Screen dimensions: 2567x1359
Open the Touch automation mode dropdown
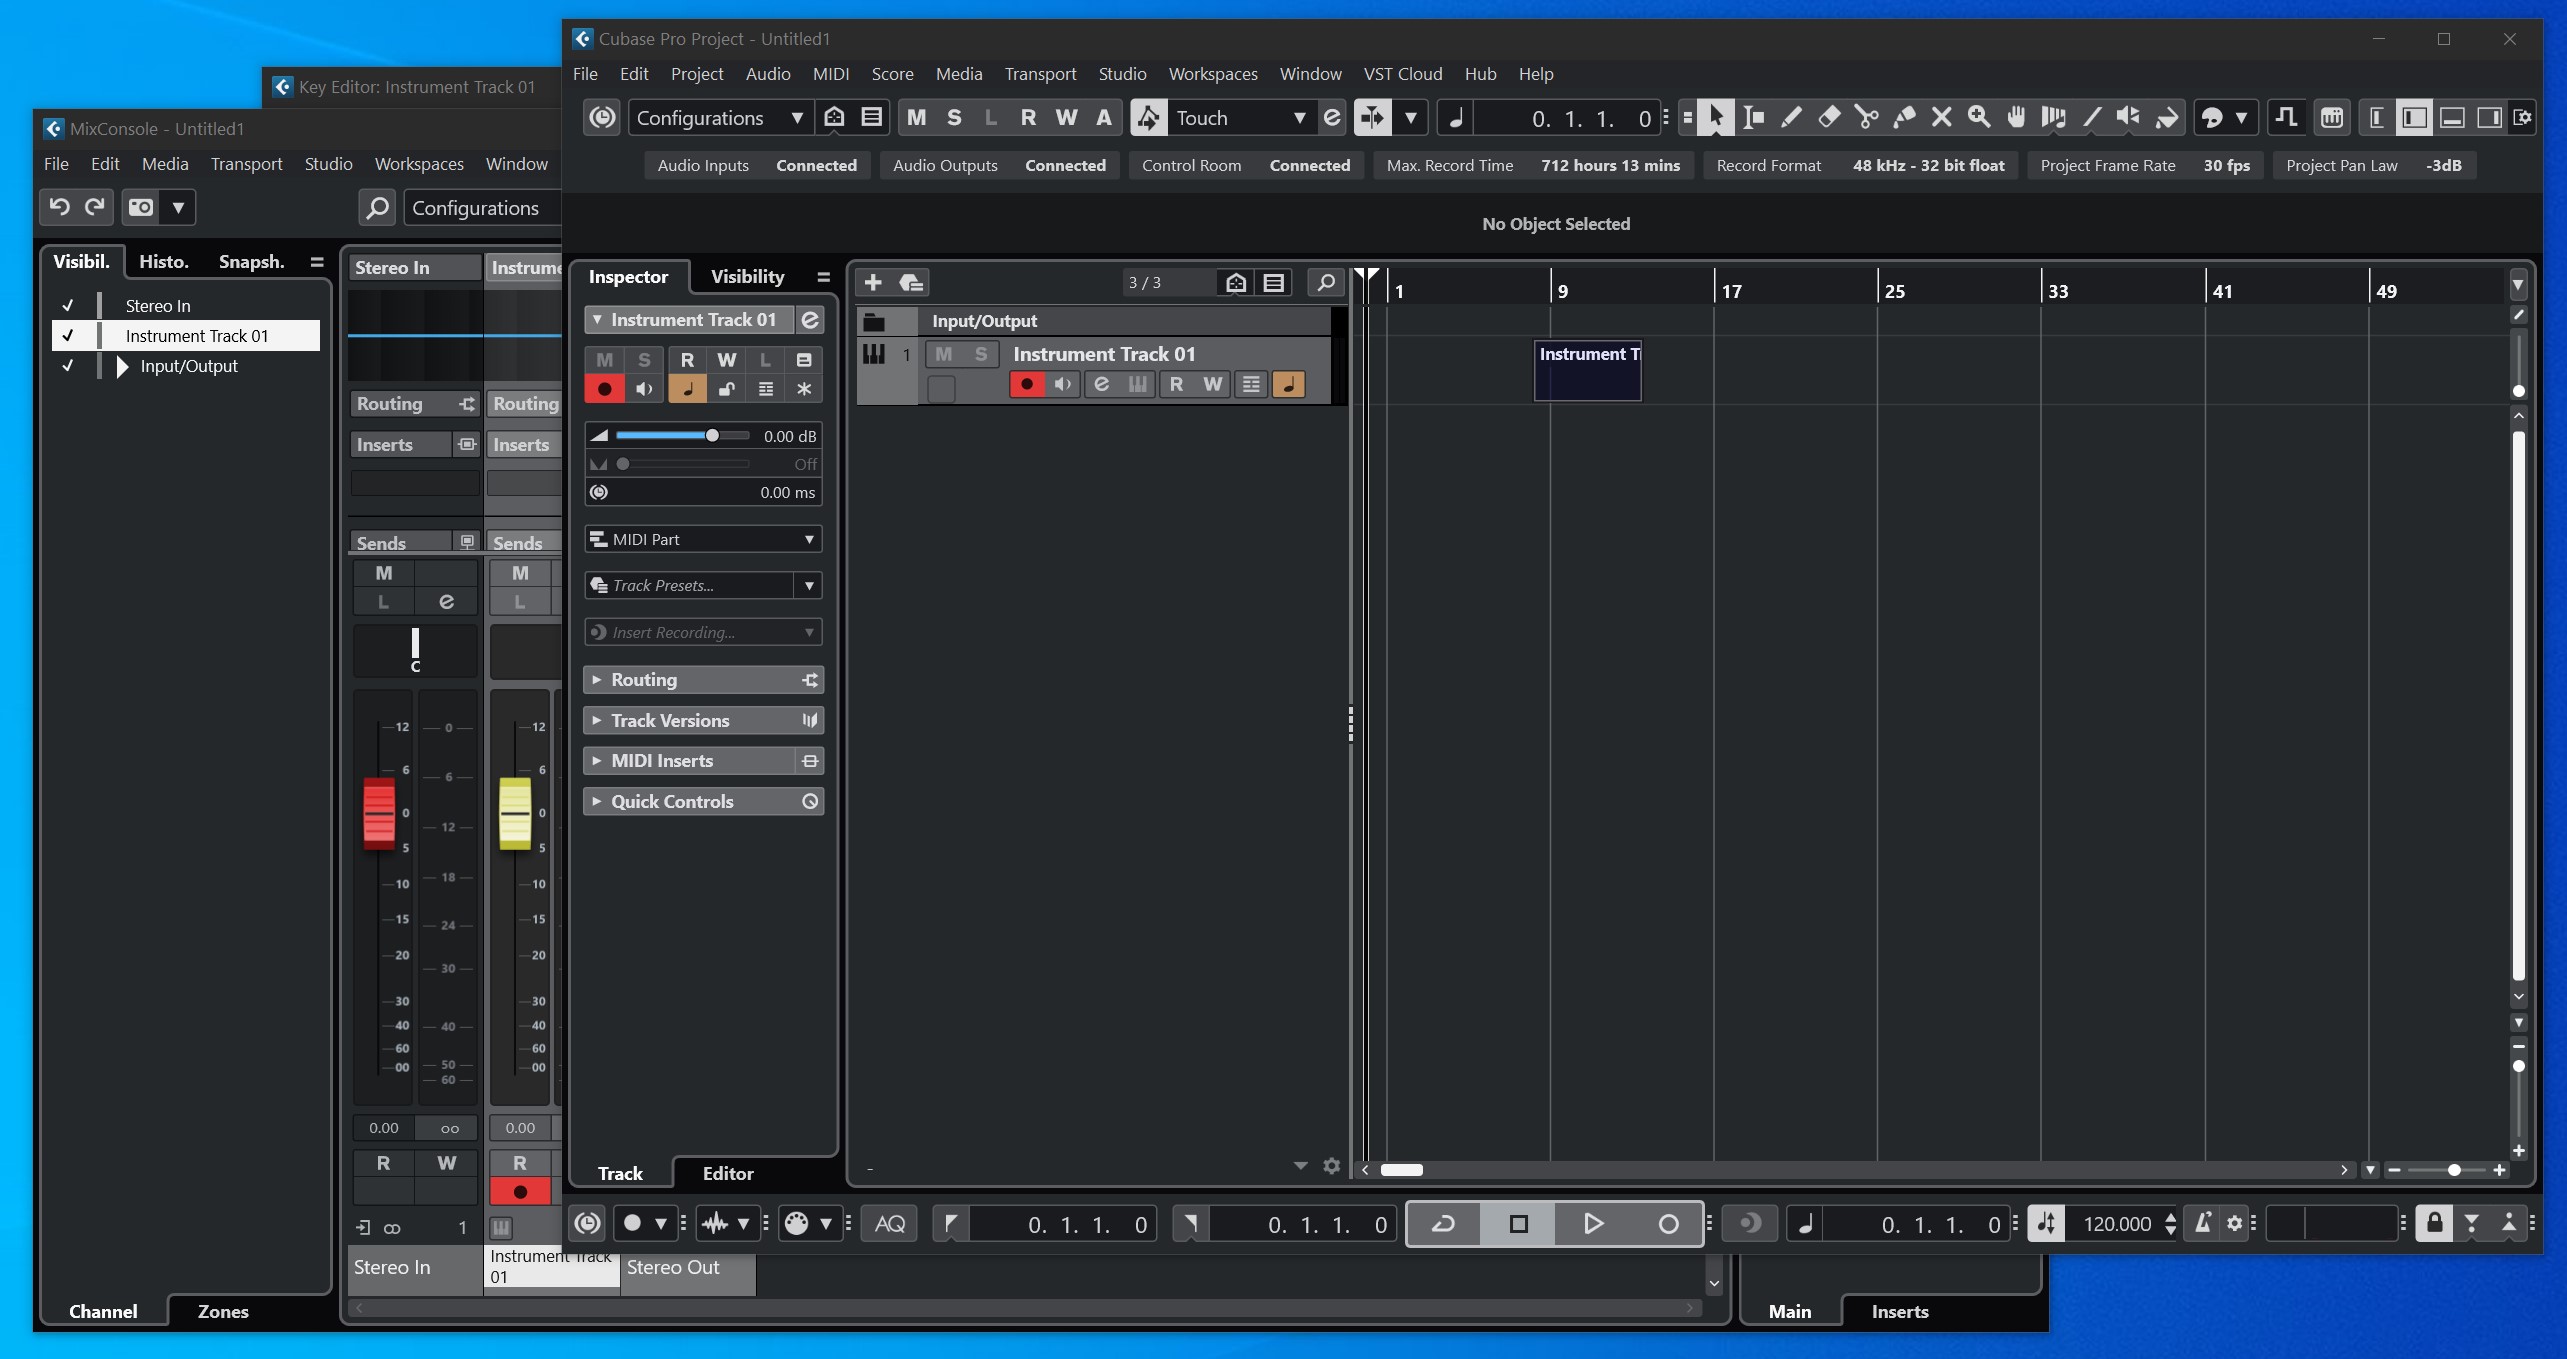[1299, 118]
